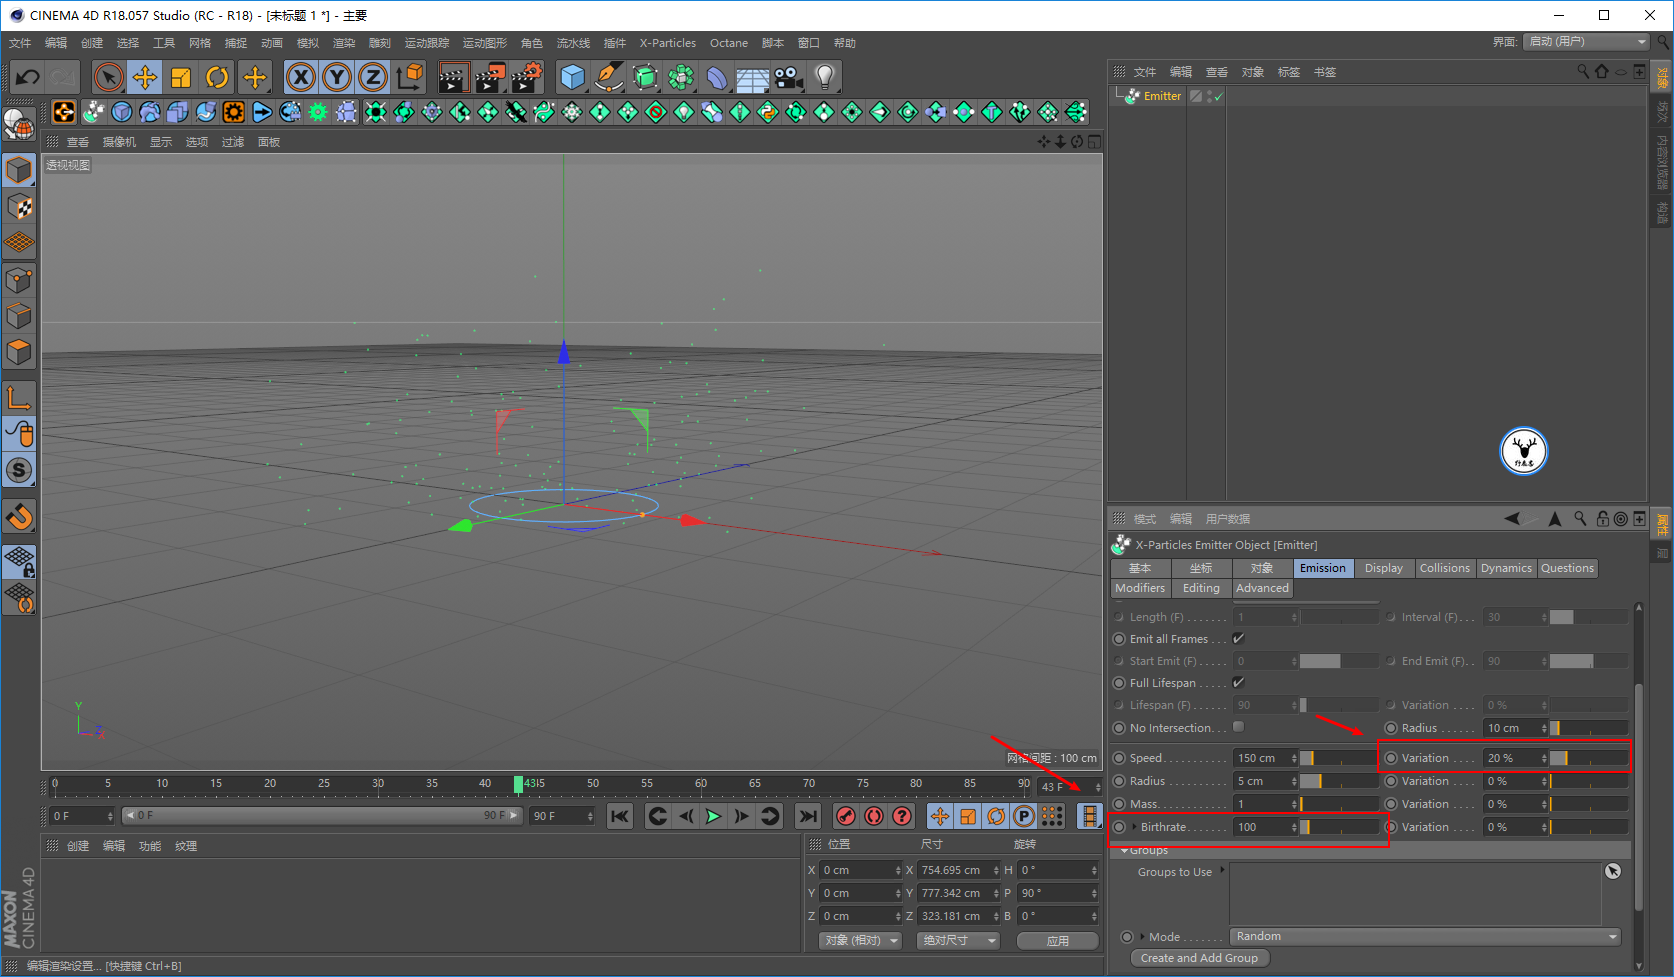The width and height of the screenshot is (1674, 977).
Task: Add a Light object
Action: [x=824, y=77]
